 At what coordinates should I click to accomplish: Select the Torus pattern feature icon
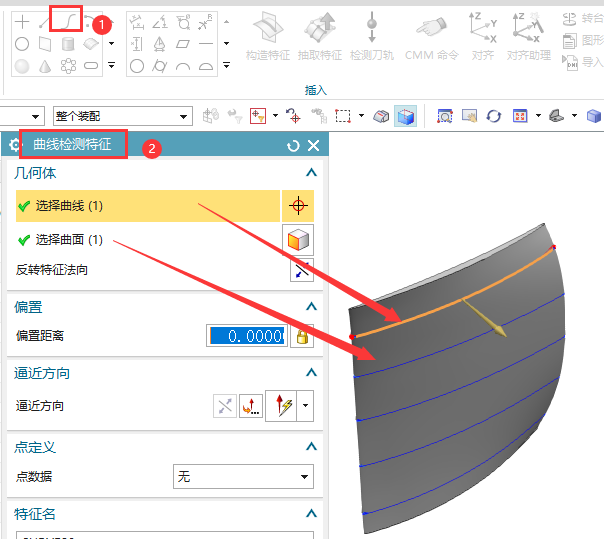coord(68,66)
